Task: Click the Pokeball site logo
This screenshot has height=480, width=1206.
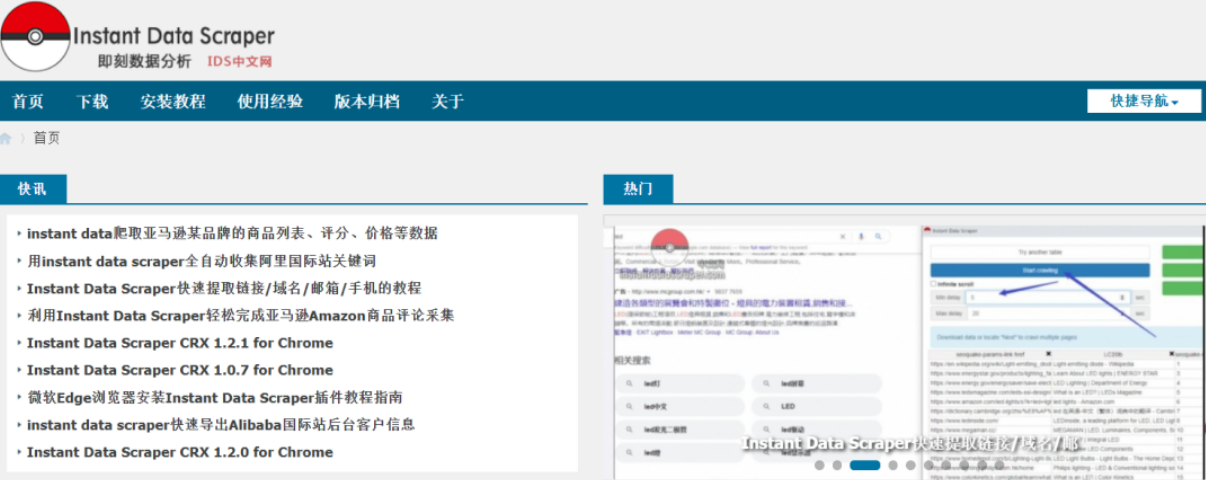Action: pyautogui.click(x=36, y=37)
